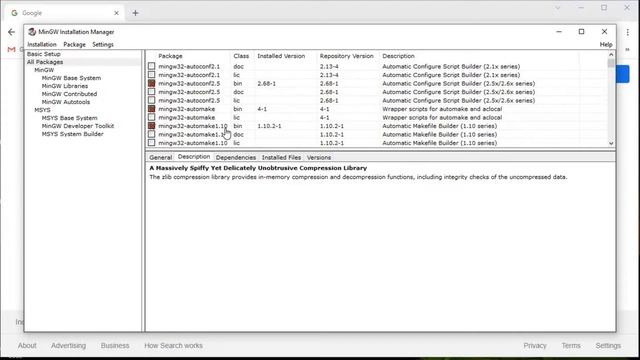This screenshot has height=360, width=640.
Task: Open the Business link in Google footer
Action: pos(115,345)
